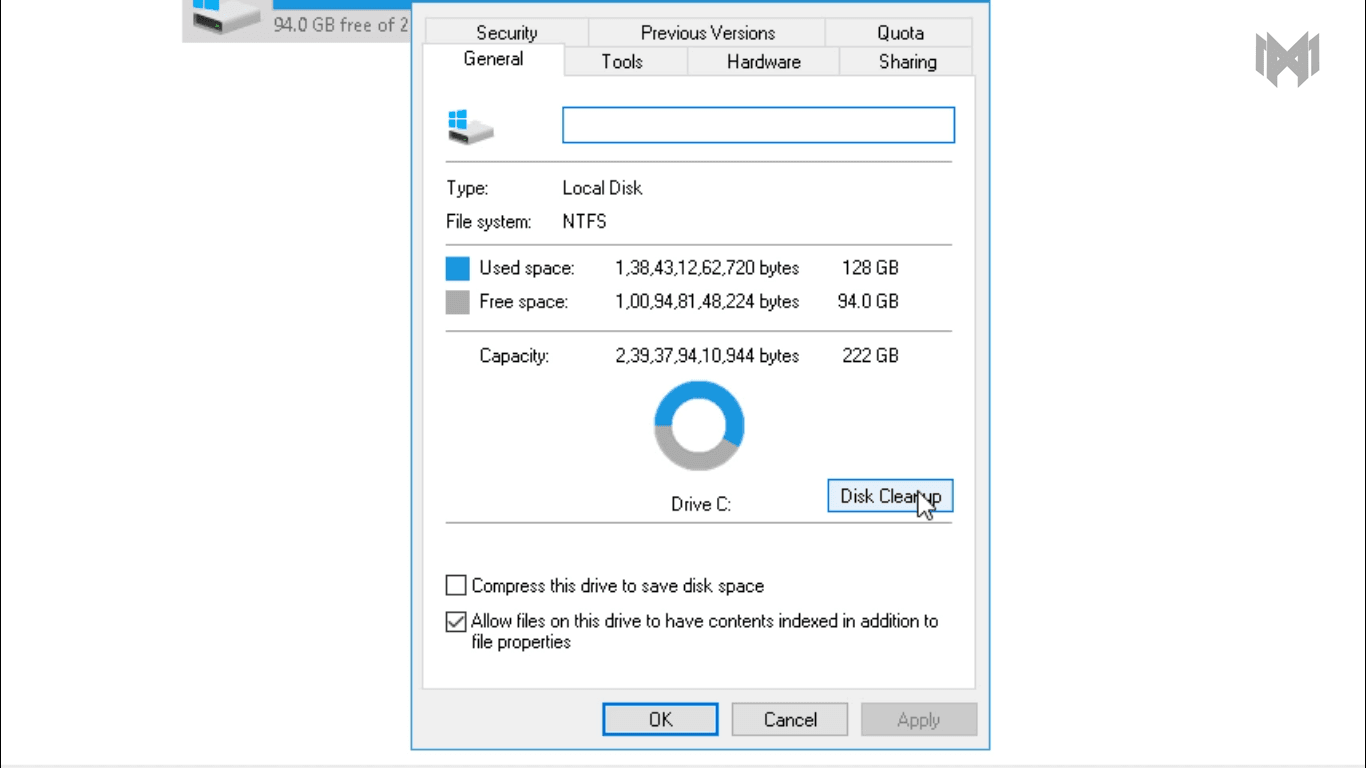
Task: Launch Disk Cleanup
Action: point(890,496)
